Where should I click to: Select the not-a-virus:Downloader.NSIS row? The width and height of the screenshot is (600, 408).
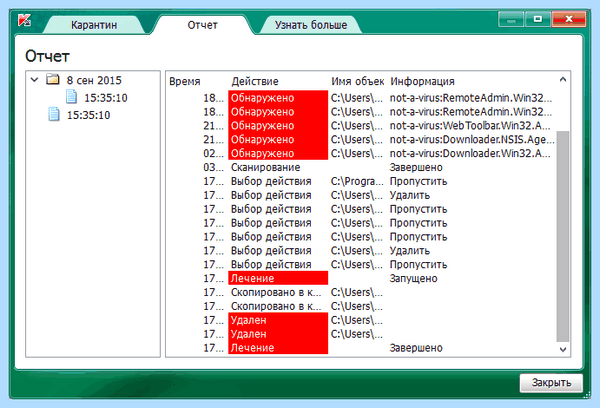(362, 139)
